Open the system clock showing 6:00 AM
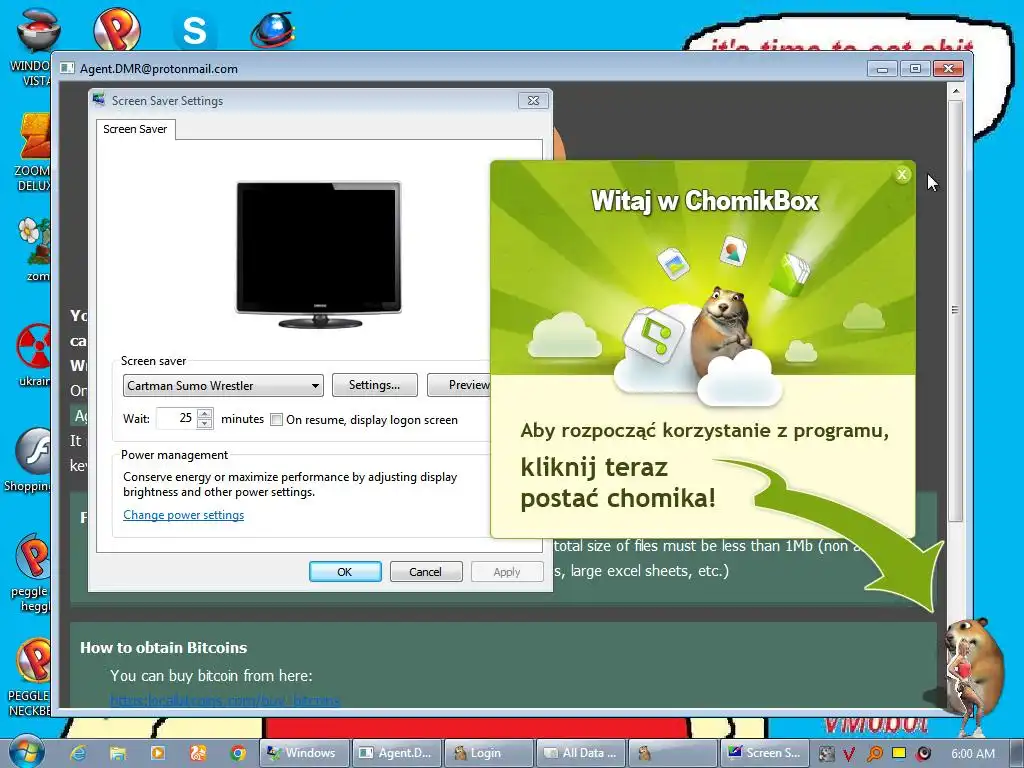The width and height of the screenshot is (1024, 768). click(972, 754)
